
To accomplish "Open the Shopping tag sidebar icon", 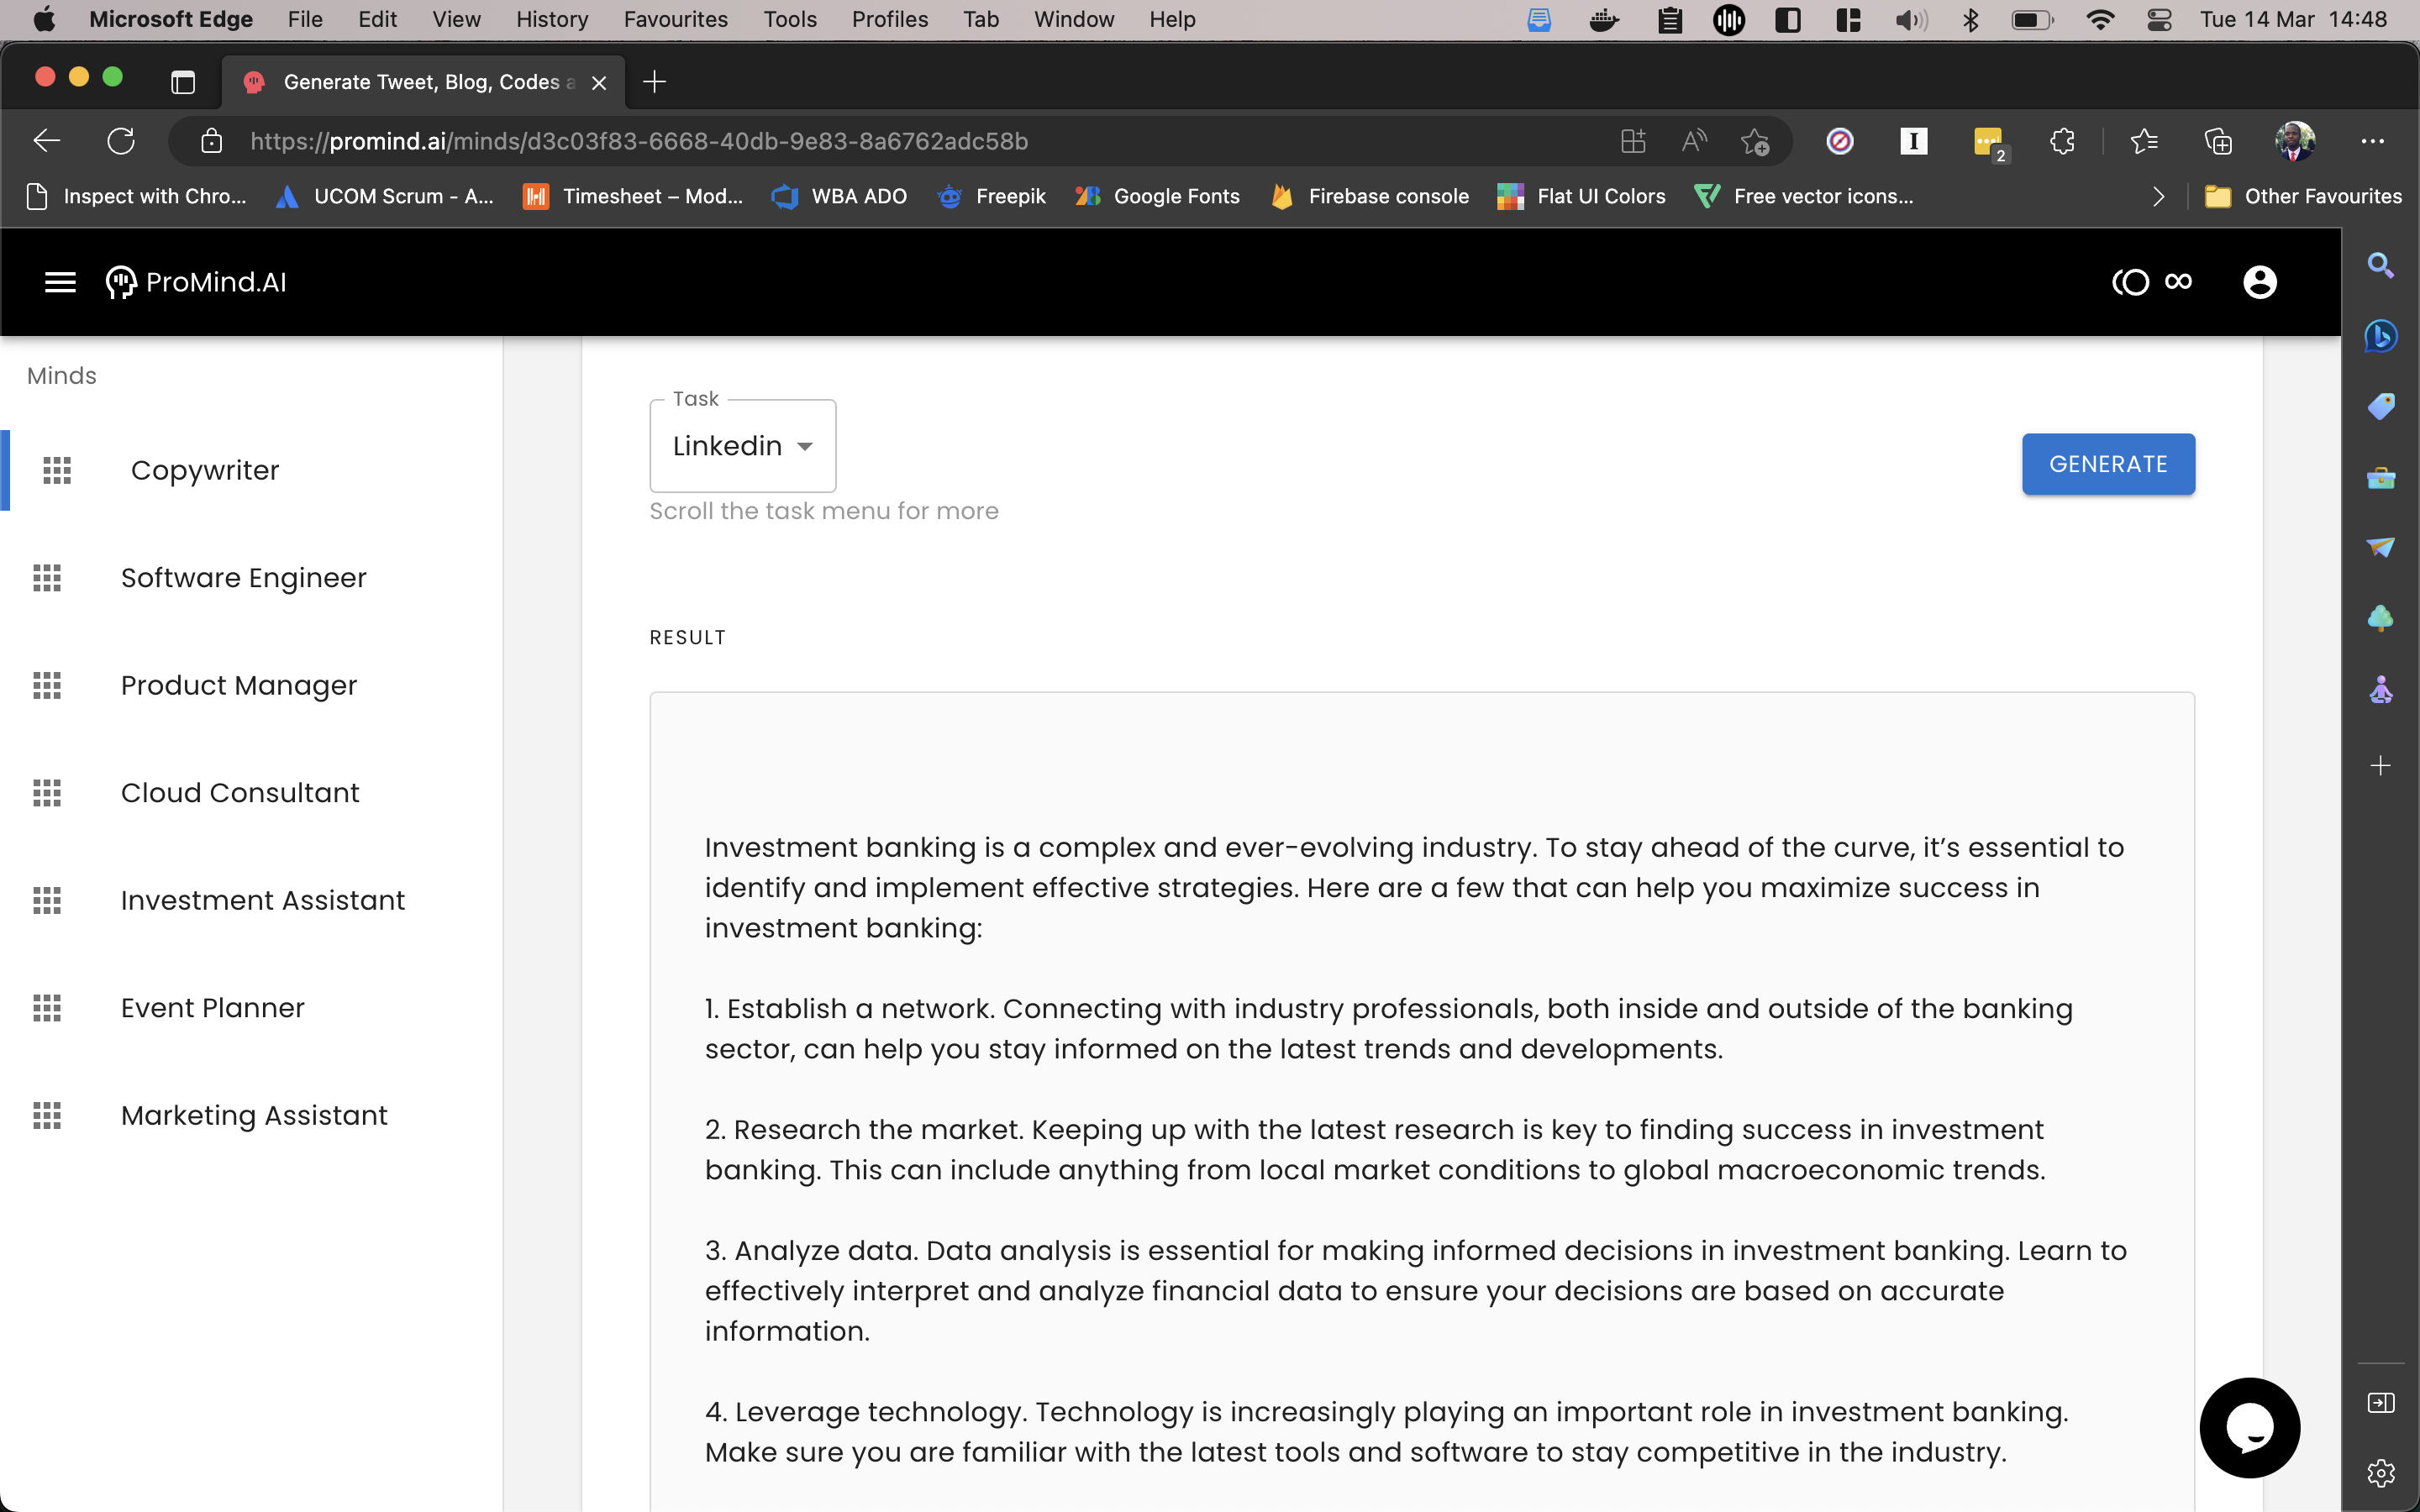I will tap(2380, 407).
